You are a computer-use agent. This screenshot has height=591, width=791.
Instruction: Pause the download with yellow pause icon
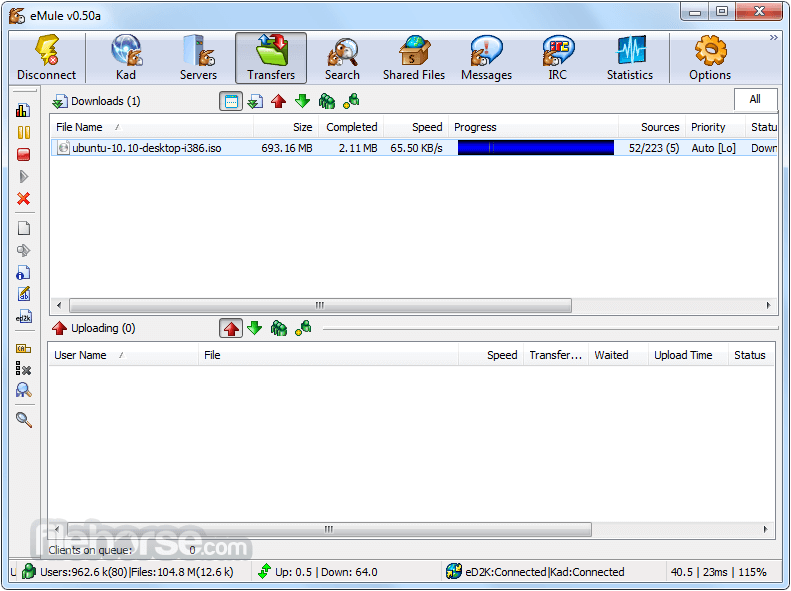pyautogui.click(x=23, y=132)
